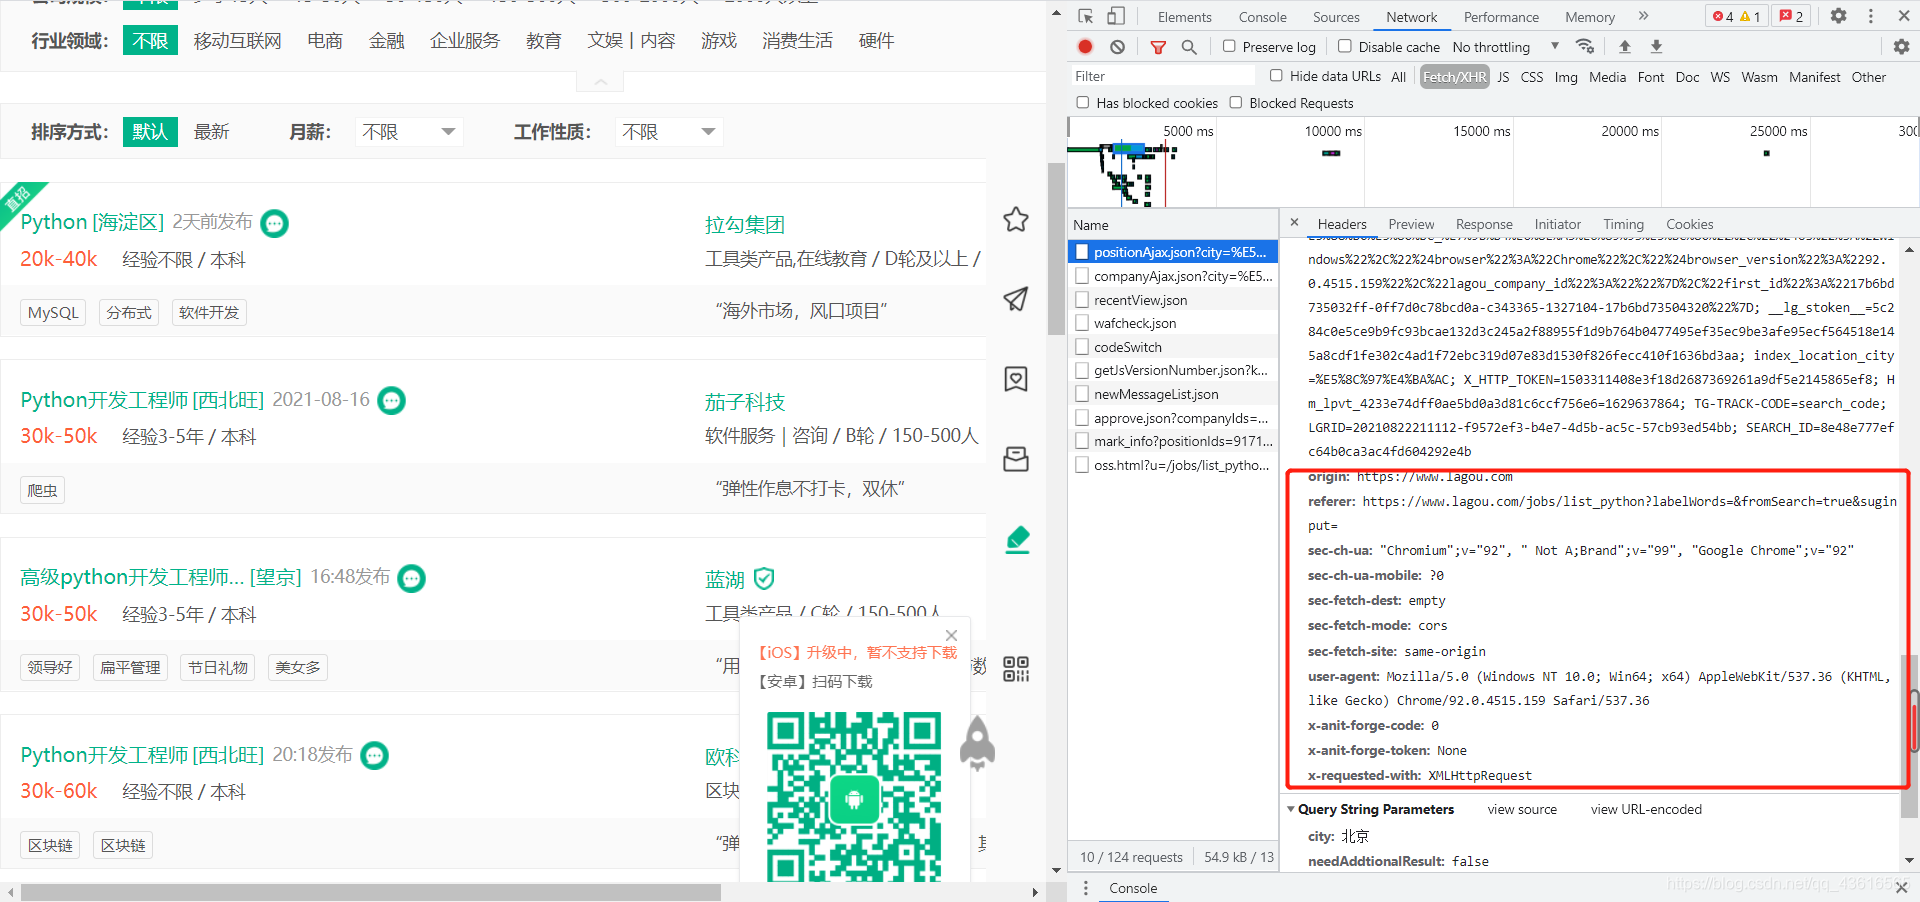Stop recording the network log
The image size is (1920, 902).
(1084, 46)
